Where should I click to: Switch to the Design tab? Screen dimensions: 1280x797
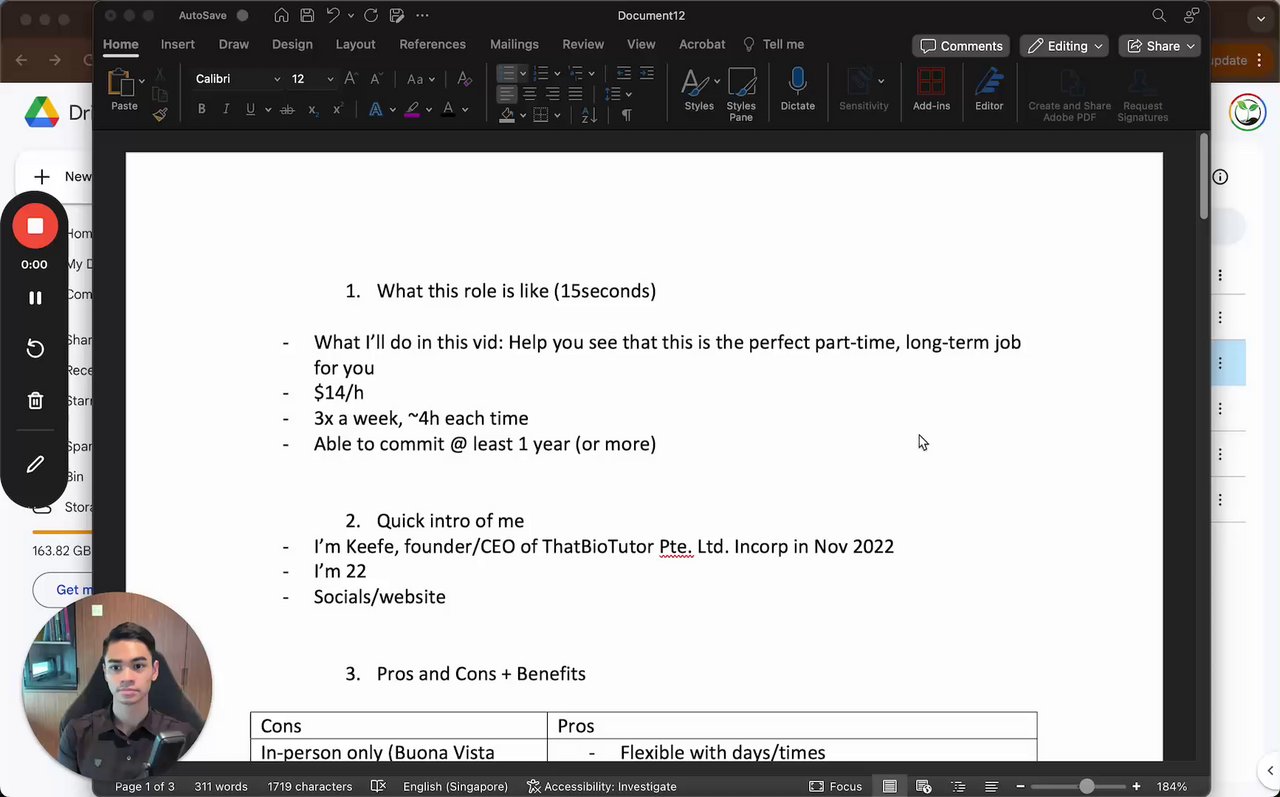click(292, 44)
